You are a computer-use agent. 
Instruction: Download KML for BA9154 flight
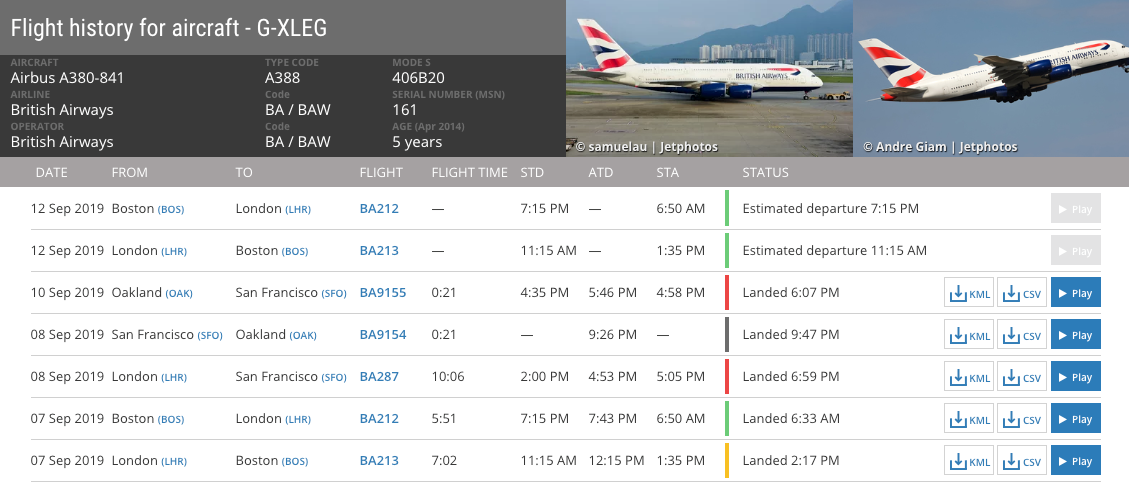pyautogui.click(x=969, y=335)
